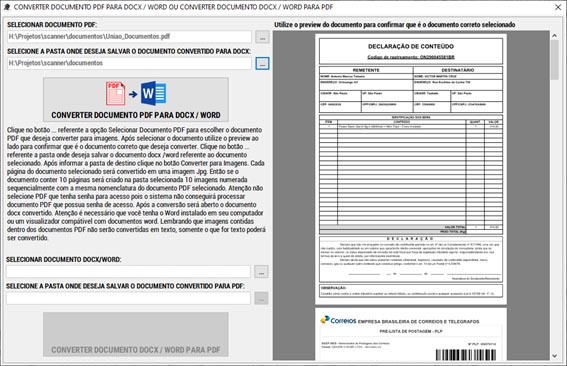Close the converter window
The height and width of the screenshot is (366, 567).
pyautogui.click(x=558, y=7)
